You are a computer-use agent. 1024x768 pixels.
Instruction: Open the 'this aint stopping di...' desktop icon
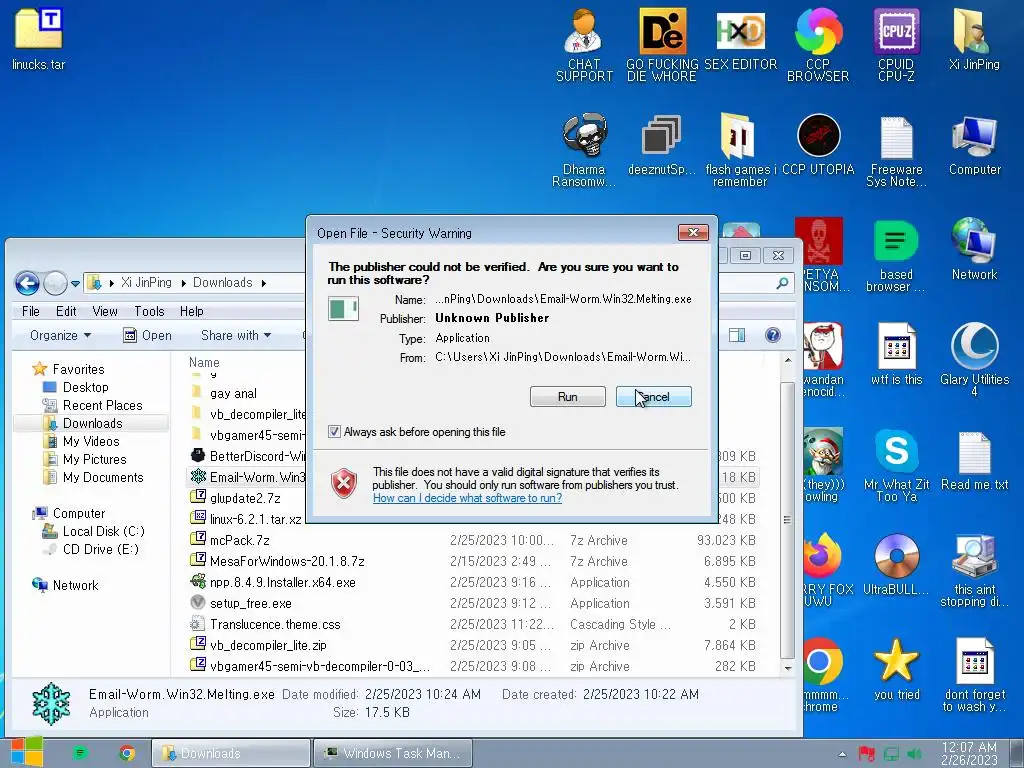pos(974,570)
